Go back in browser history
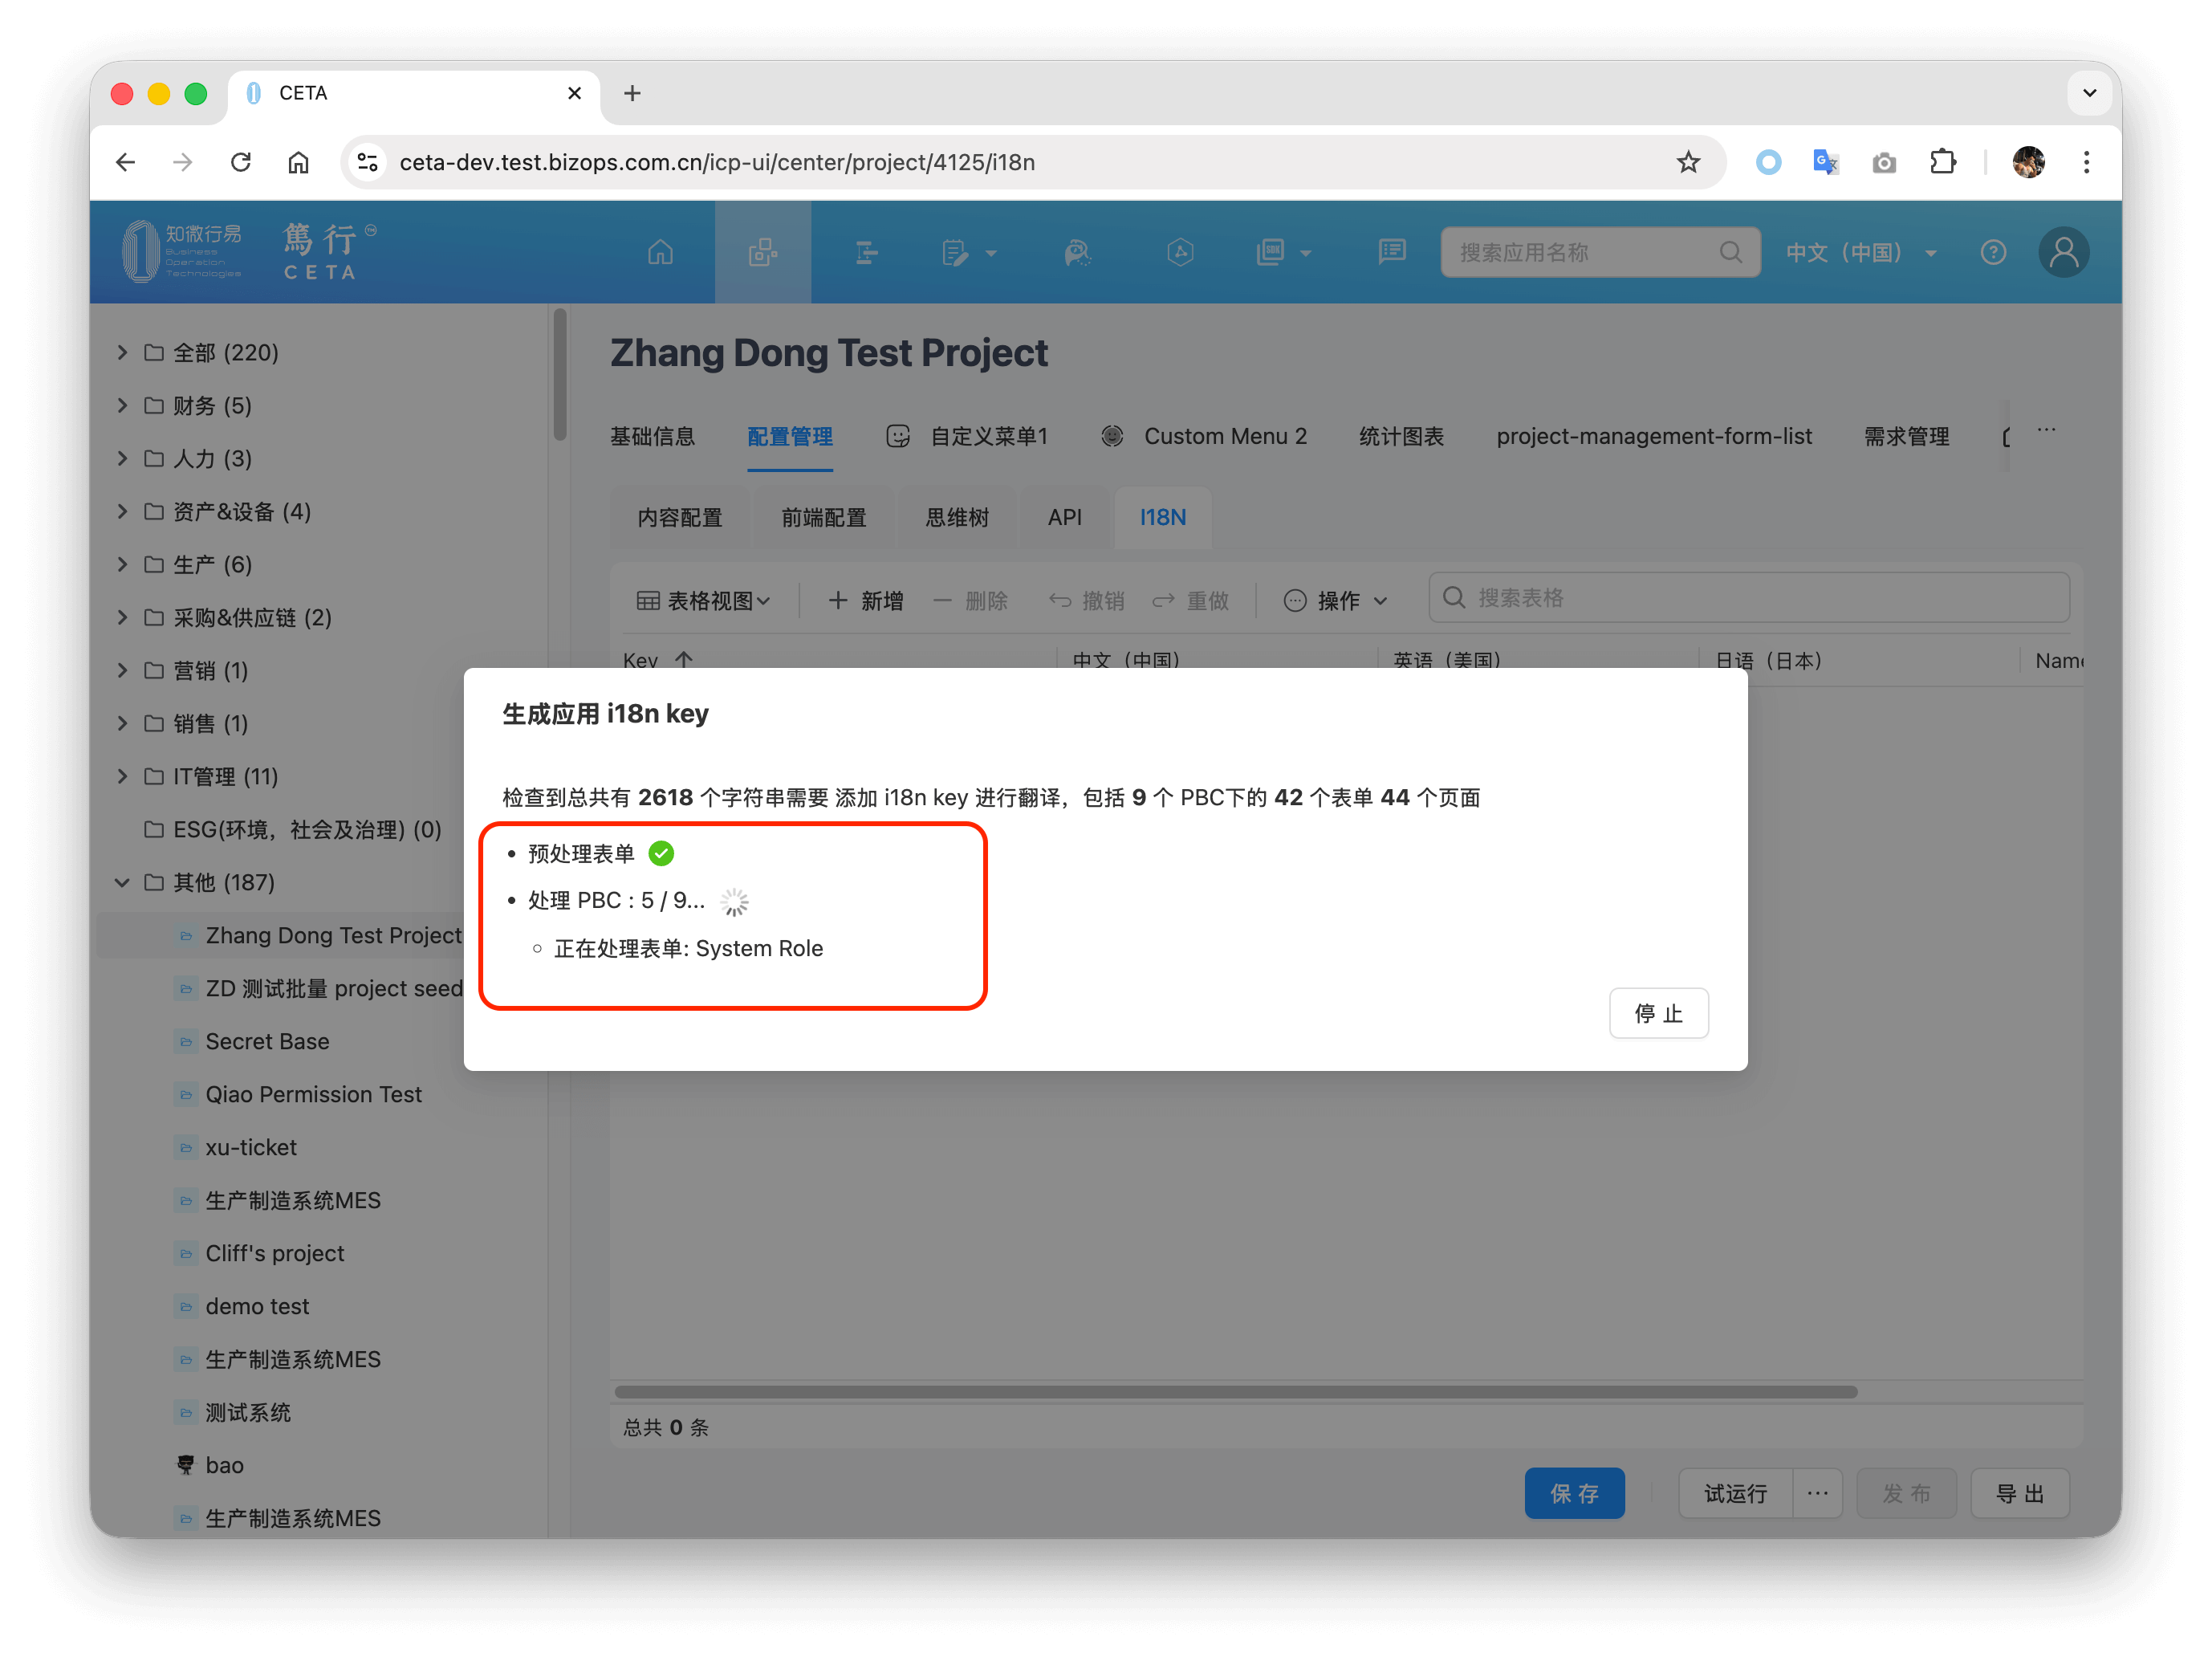This screenshot has width=2212, height=1657. [126, 162]
